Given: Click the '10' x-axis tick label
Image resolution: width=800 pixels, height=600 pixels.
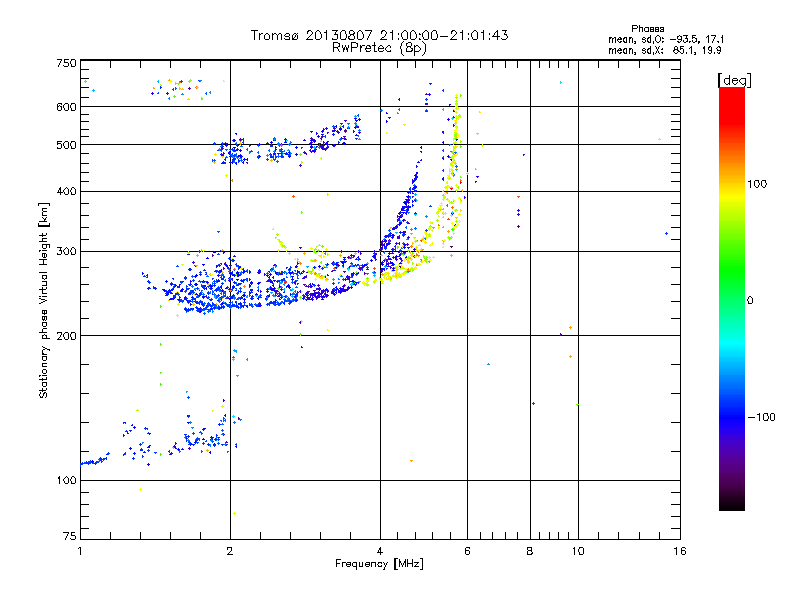Looking at the screenshot, I should [578, 551].
